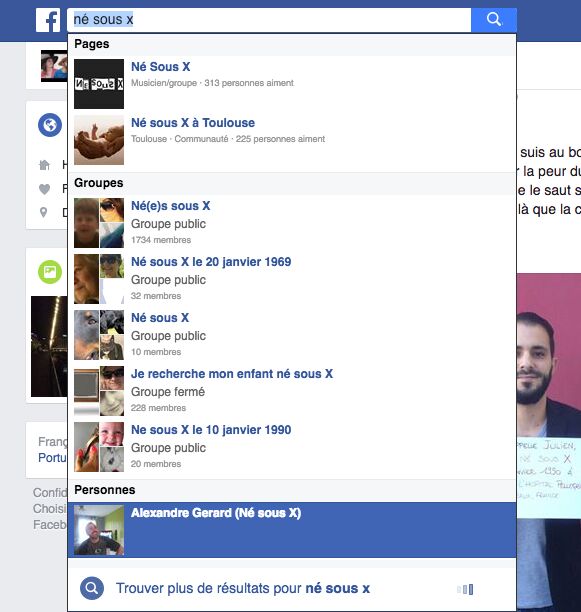
Task: Click the globe icon in left sidebar
Action: [x=50, y=125]
